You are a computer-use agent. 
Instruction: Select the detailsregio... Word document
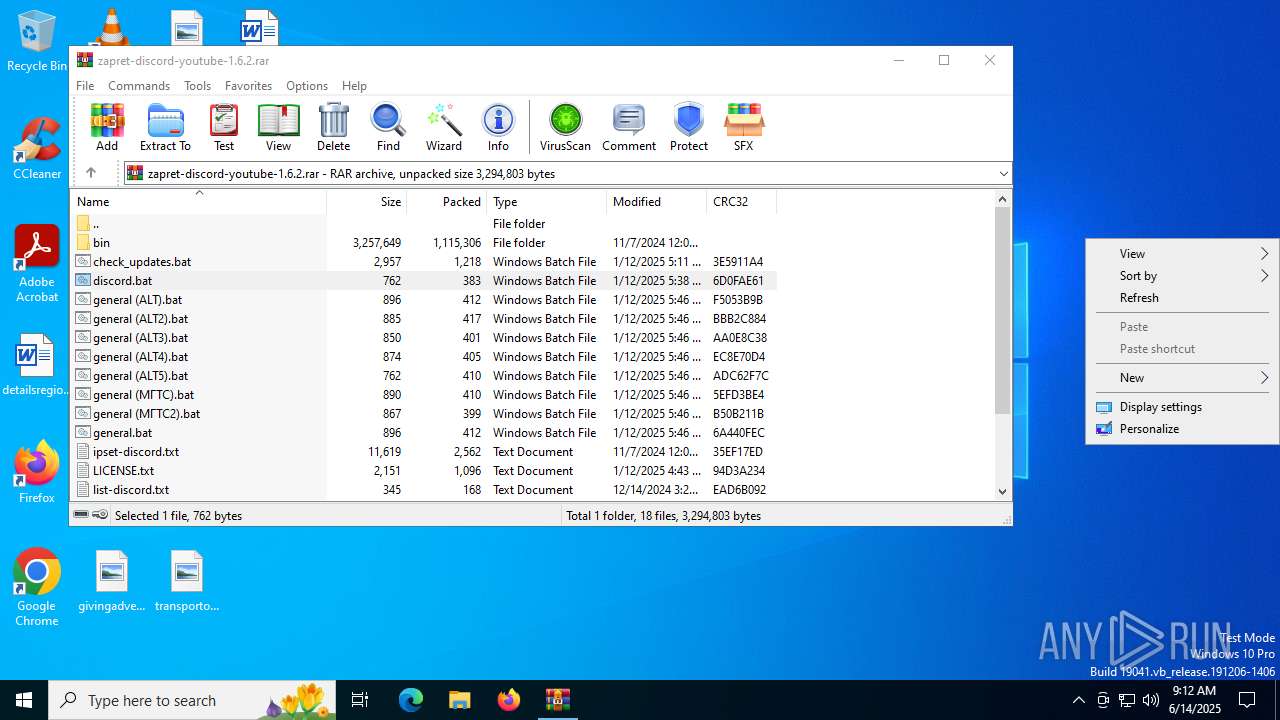pos(37,366)
